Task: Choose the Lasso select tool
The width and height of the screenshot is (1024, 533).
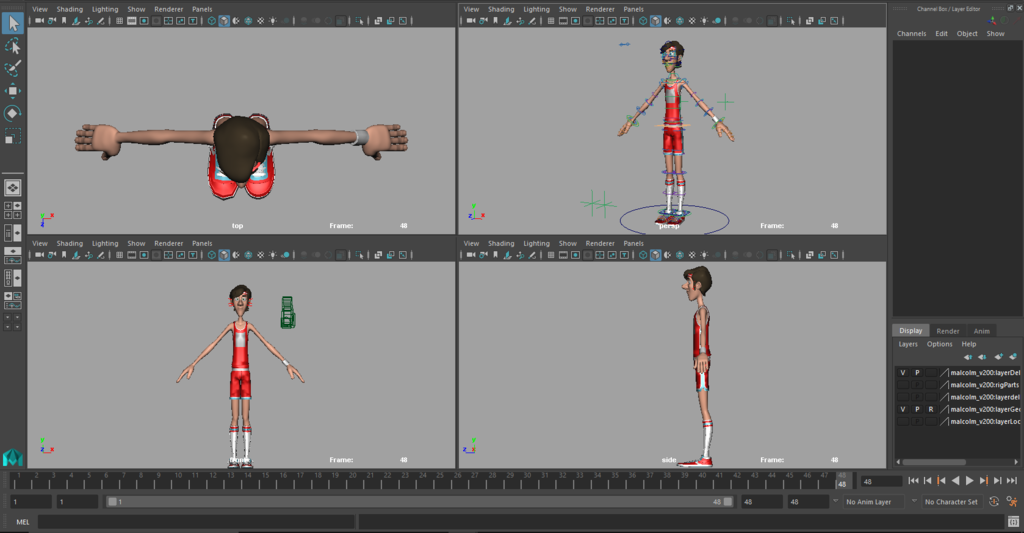Action: point(12,46)
